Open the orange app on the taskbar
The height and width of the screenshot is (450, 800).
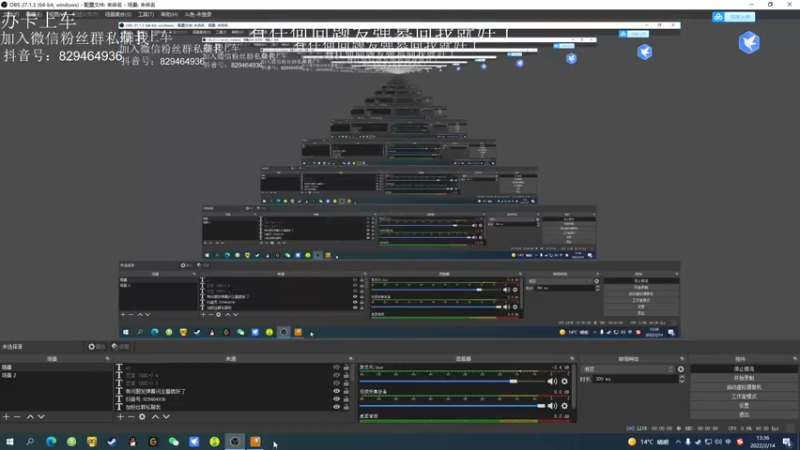255,441
